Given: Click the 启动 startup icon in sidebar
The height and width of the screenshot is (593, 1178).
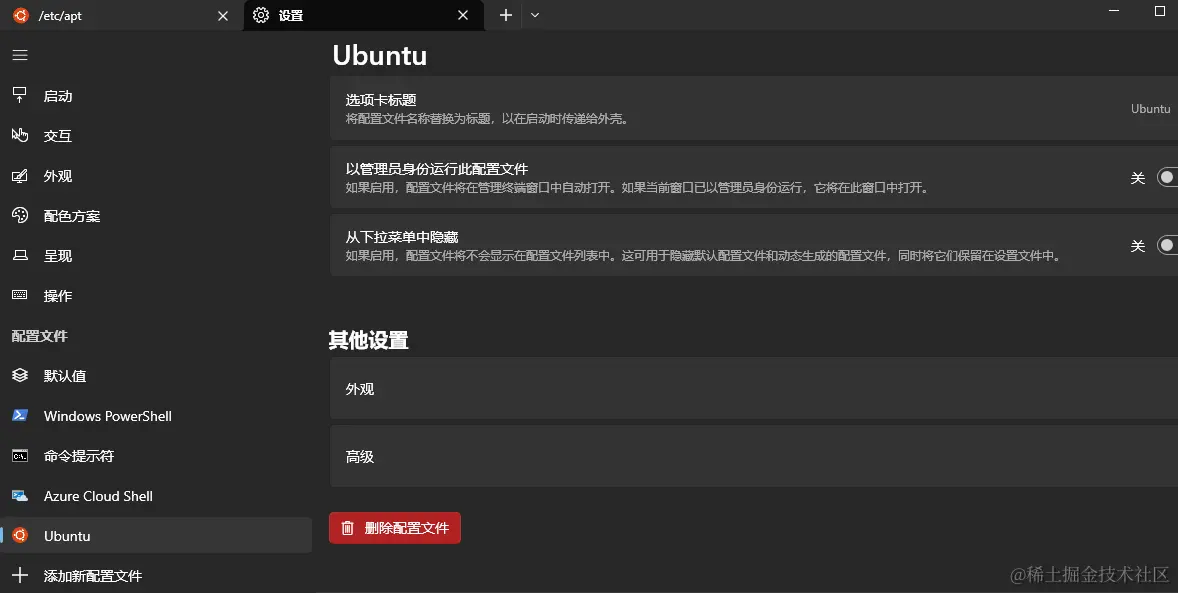Looking at the screenshot, I should pos(20,95).
